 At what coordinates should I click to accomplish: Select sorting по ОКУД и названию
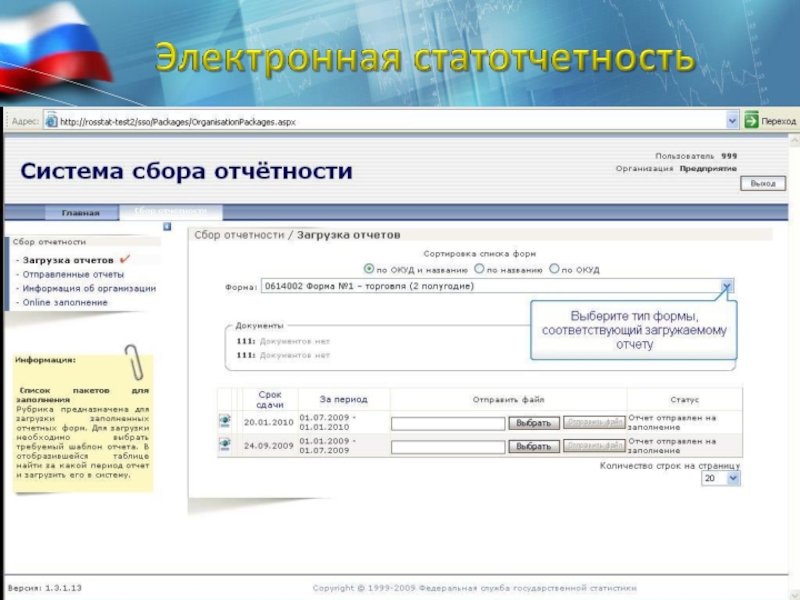[368, 268]
